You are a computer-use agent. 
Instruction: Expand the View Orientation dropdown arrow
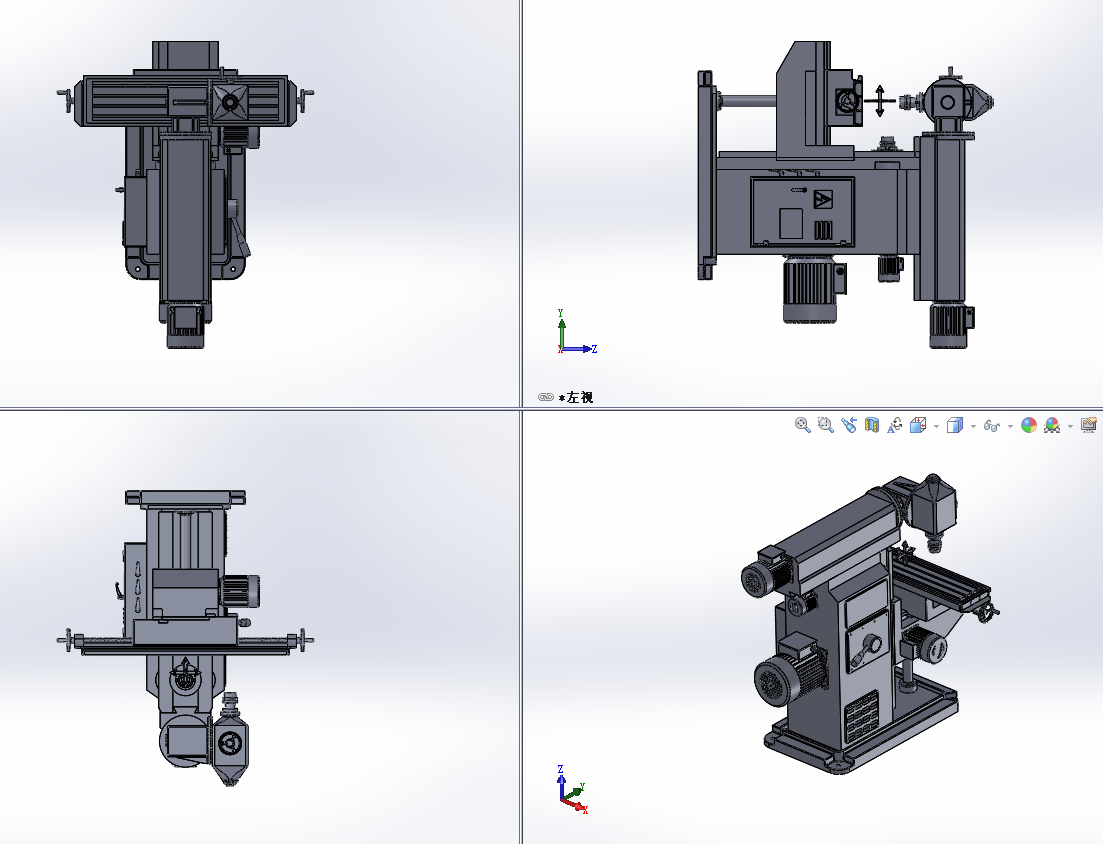click(936, 426)
